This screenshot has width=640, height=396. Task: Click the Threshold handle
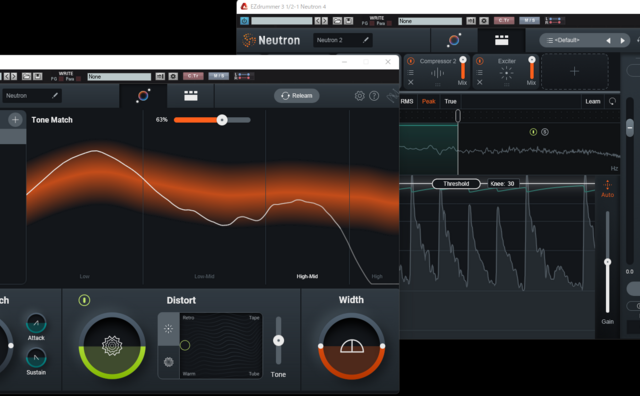pyautogui.click(x=456, y=184)
